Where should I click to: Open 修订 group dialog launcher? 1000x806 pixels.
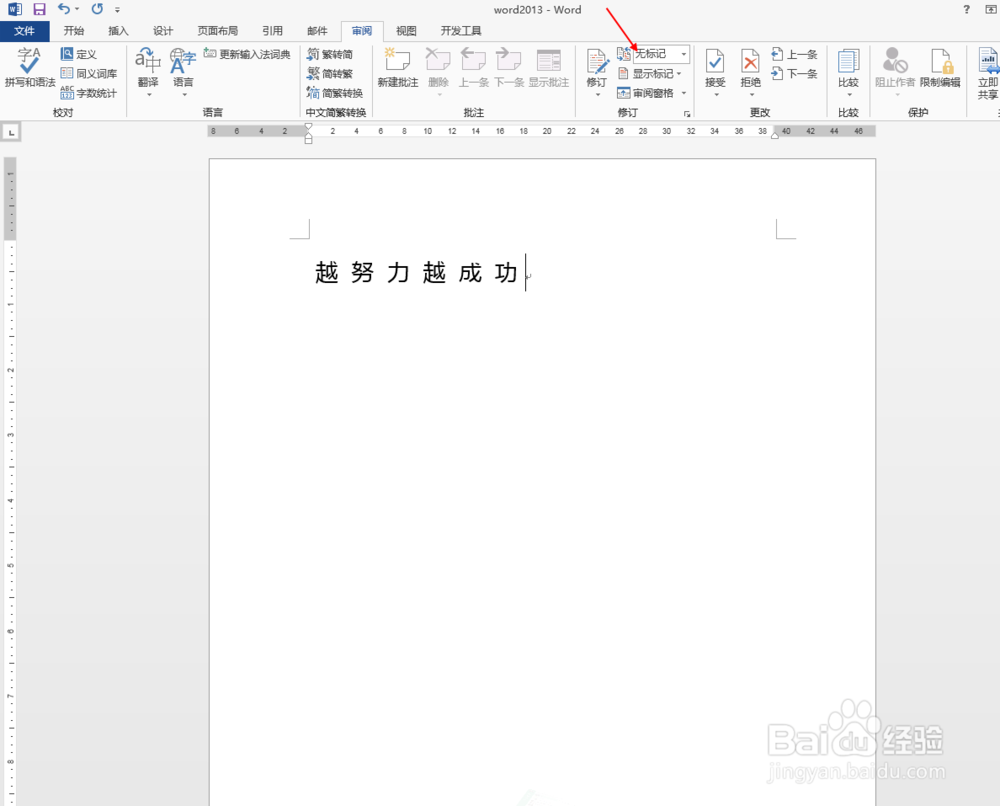[687, 114]
